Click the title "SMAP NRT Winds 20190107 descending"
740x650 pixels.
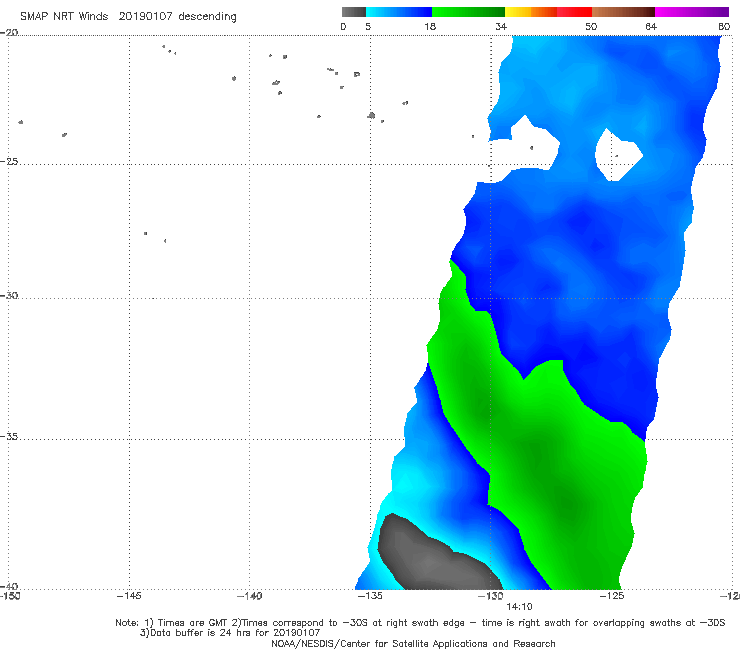(128, 17)
